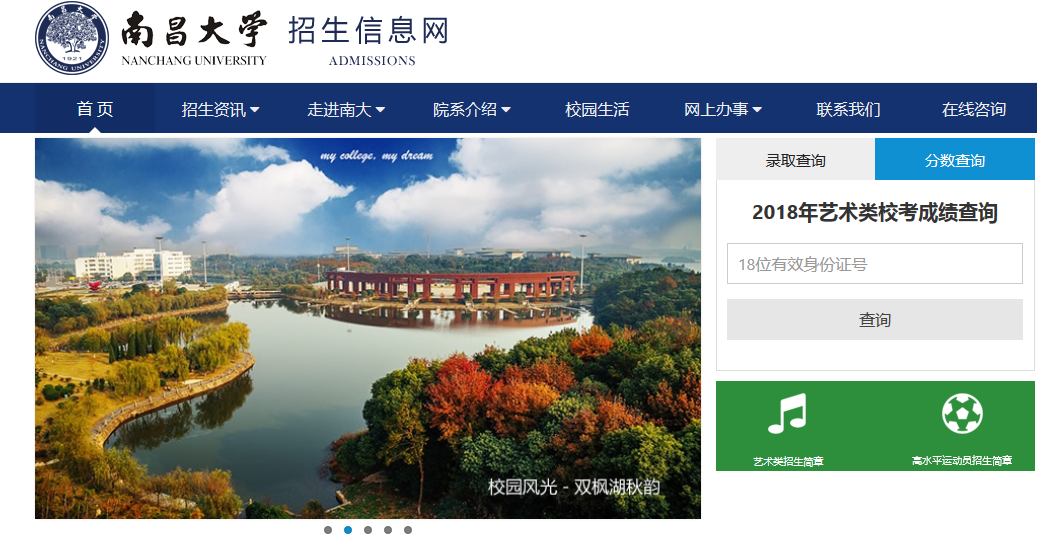Open the music note art admissions icon

coord(788,414)
